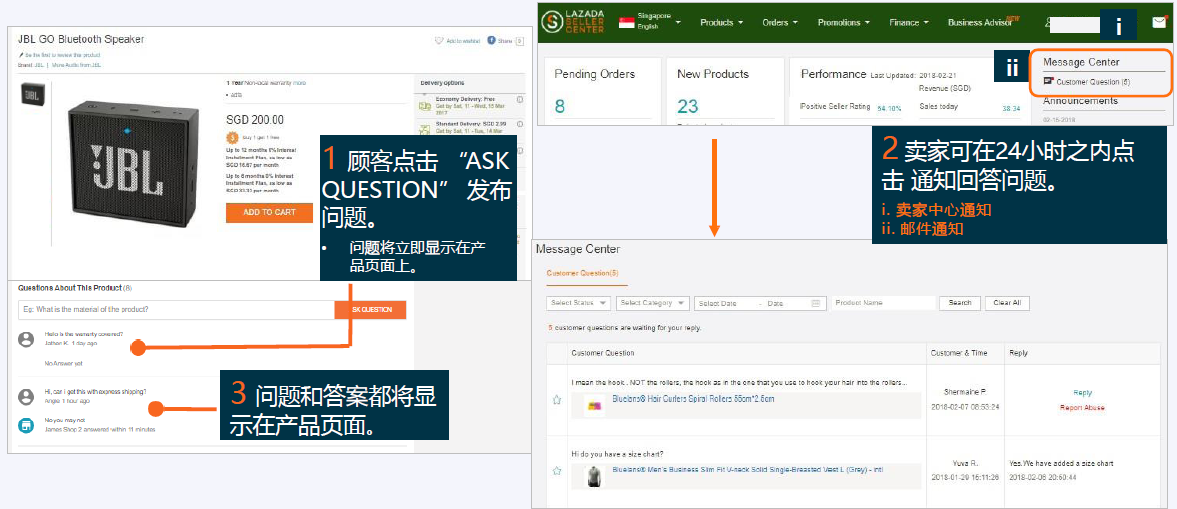This screenshot has width=1177, height=509.
Task: Select the Customer Question(5) tab
Action: click(x=582, y=273)
